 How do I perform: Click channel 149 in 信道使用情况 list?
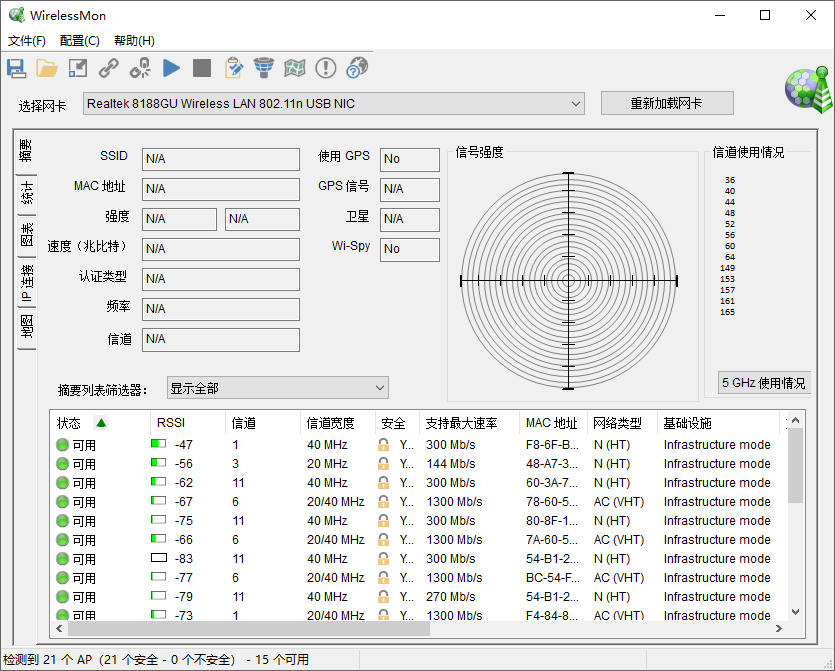click(727, 268)
